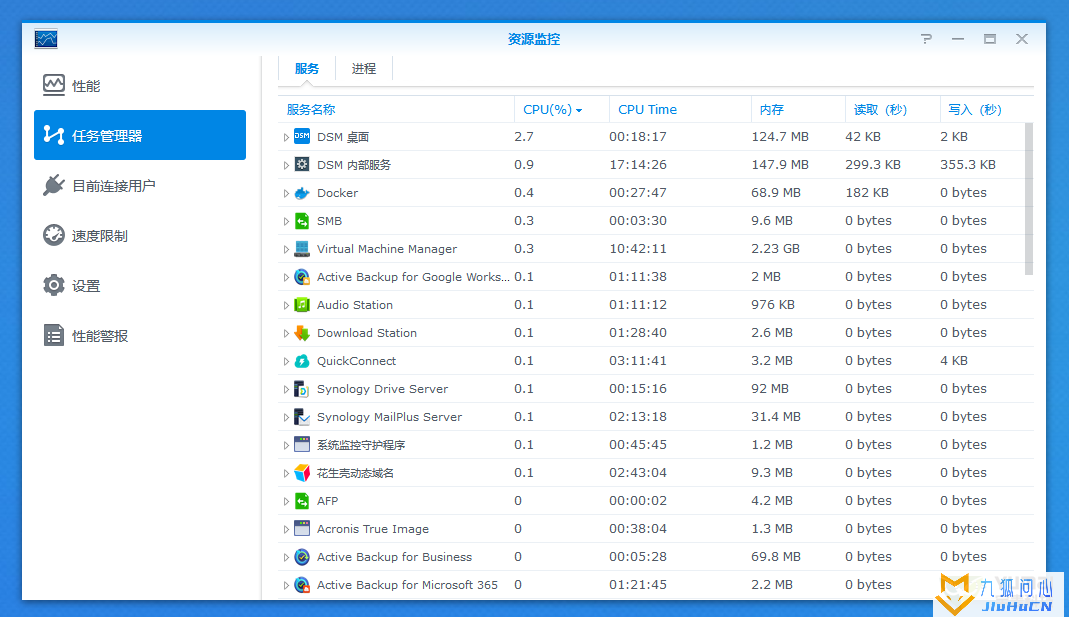Click the '124.7 MB' memory value
Viewport: 1069px width, 617px height.
pyautogui.click(x=780, y=136)
